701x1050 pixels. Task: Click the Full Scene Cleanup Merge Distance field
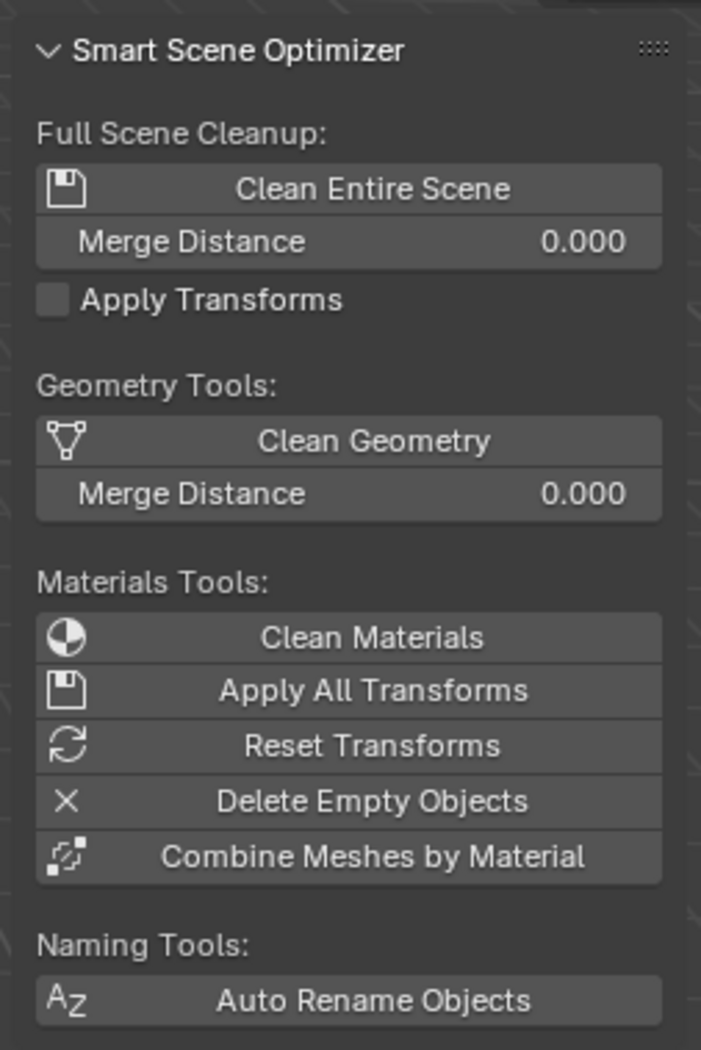tap(349, 242)
